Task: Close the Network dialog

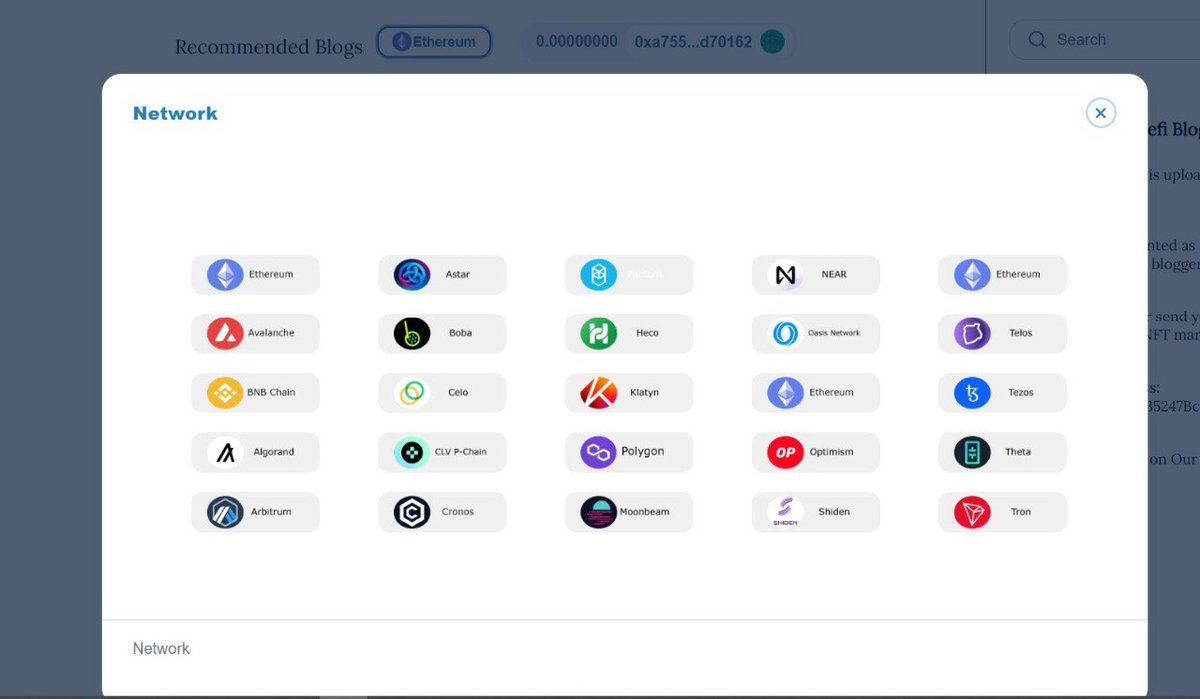Action: 1101,113
